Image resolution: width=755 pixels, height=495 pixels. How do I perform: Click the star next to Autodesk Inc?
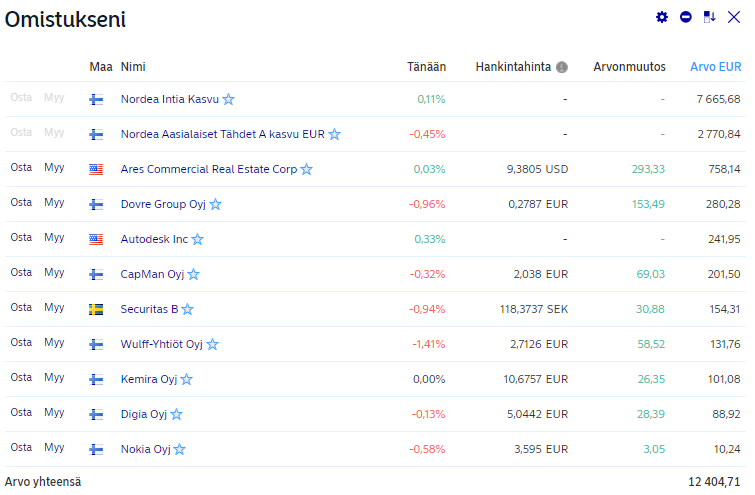(x=197, y=239)
